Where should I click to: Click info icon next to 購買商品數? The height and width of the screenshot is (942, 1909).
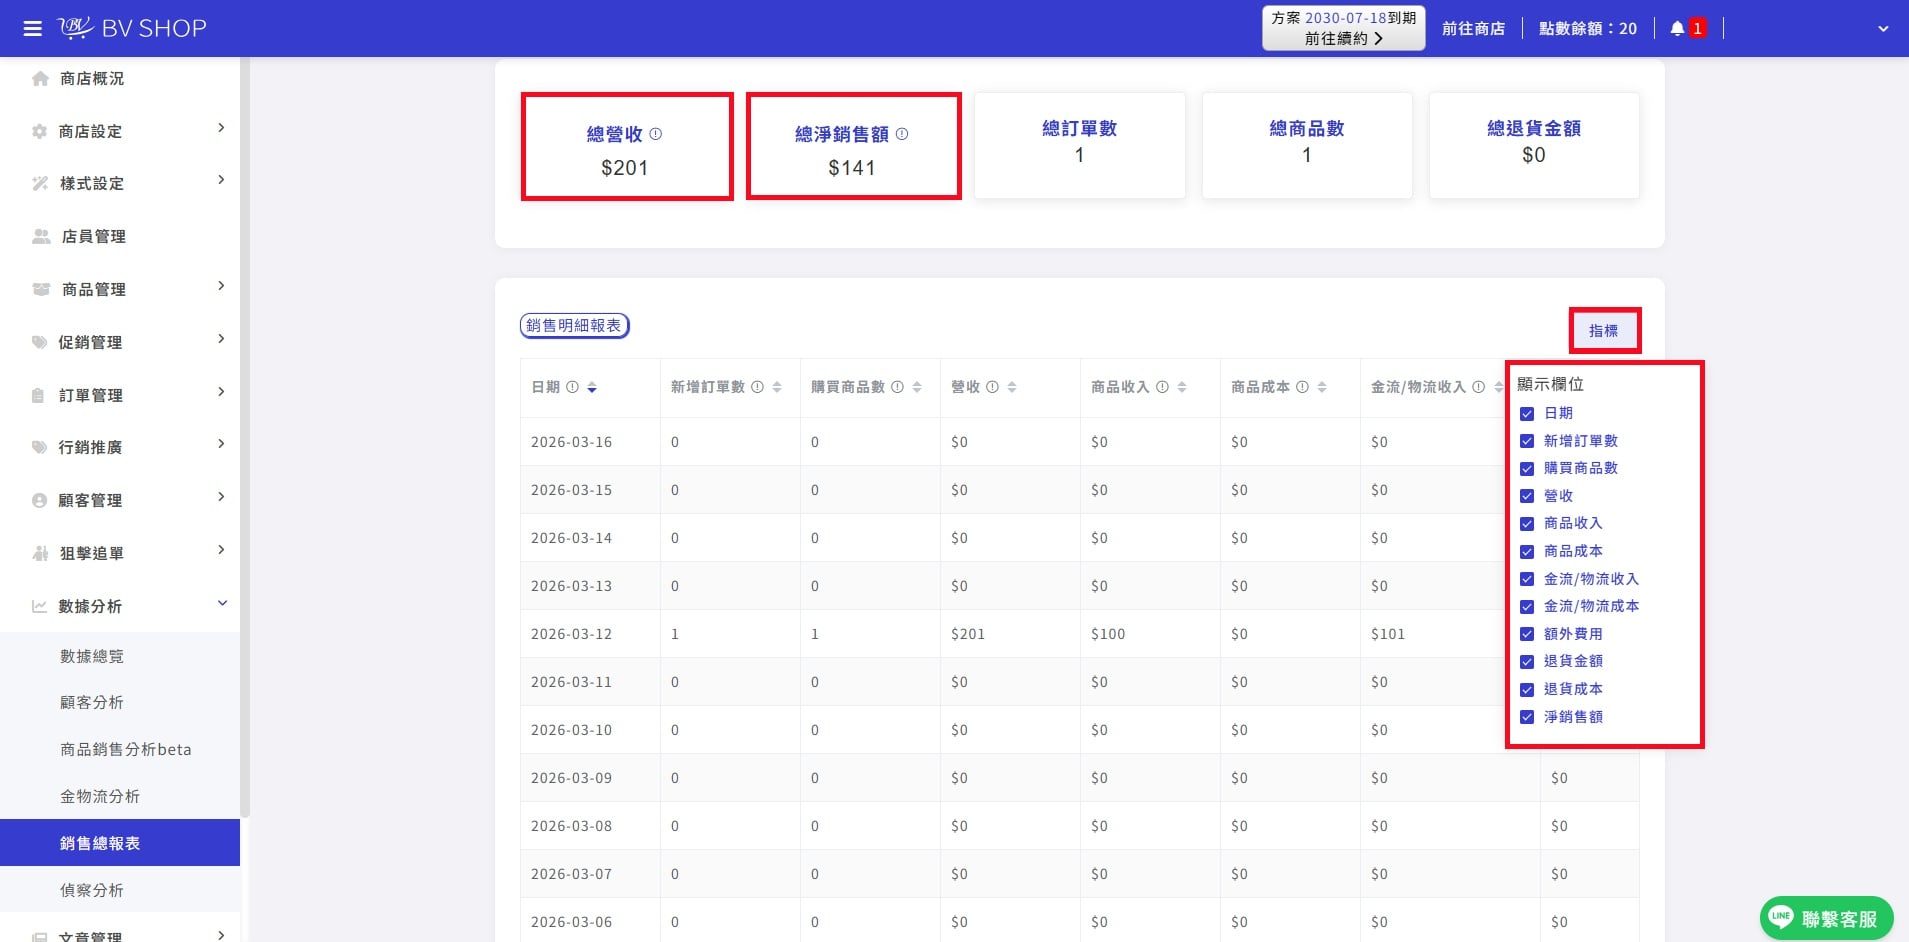[x=897, y=387]
